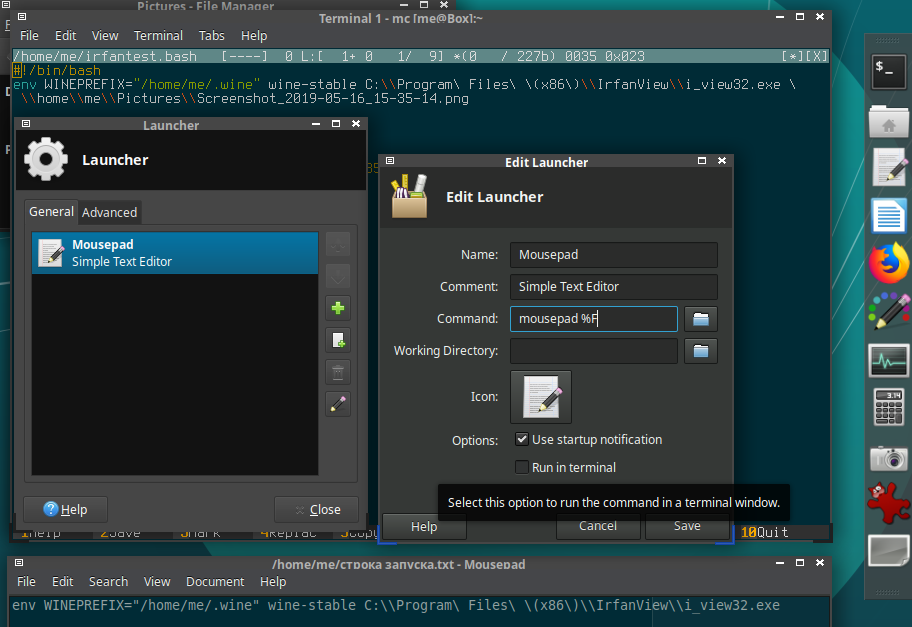Open the document writer icon in the dock

(889, 215)
